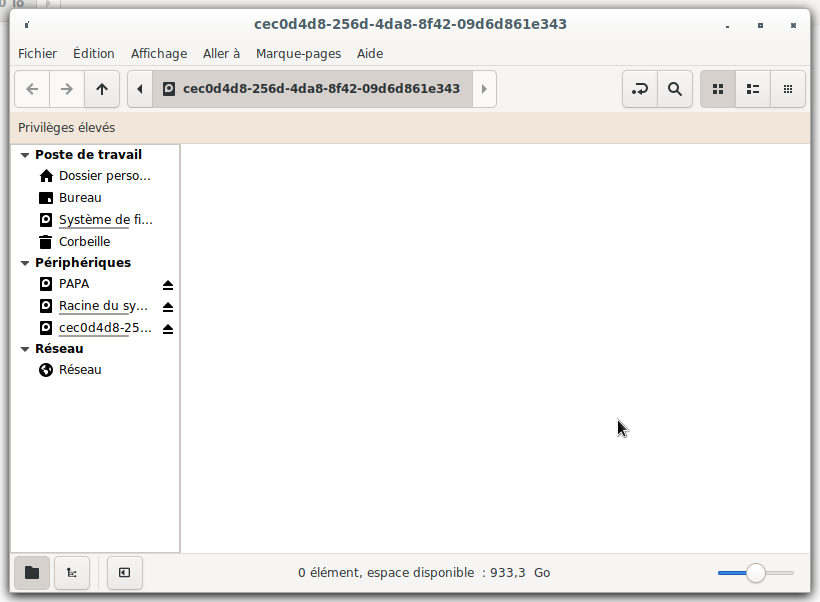820x602 pixels.
Task: Open the Fichier menu
Action: click(37, 53)
